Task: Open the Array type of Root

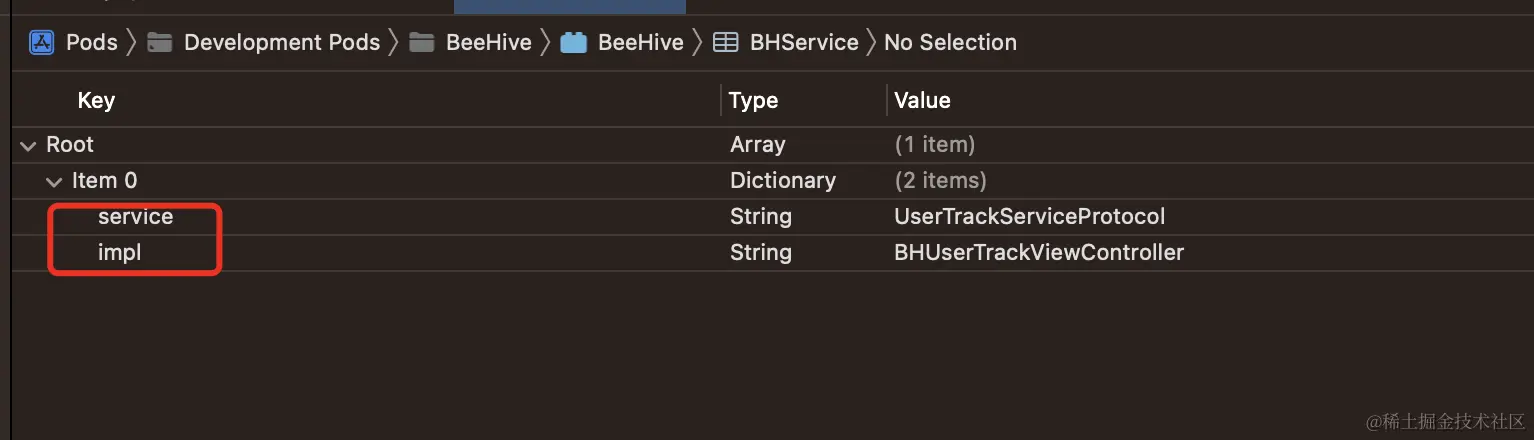Action: point(757,145)
